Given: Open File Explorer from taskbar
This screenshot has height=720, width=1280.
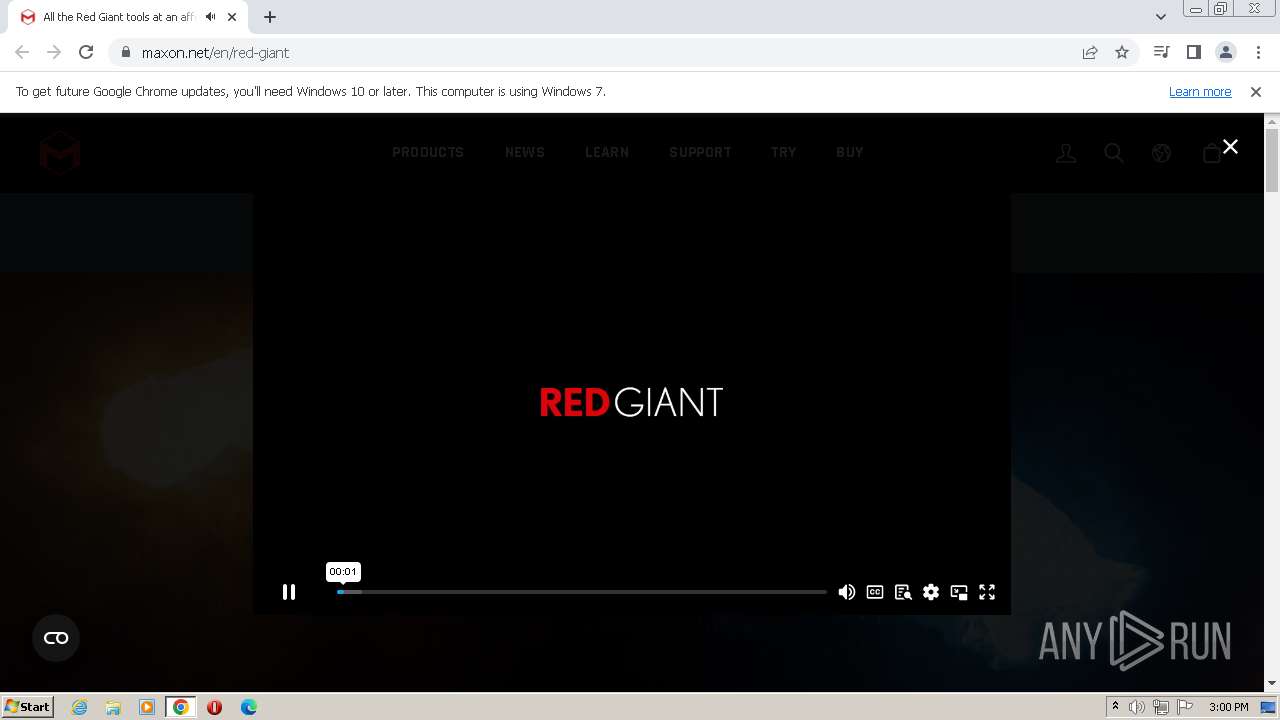Looking at the screenshot, I should pyautogui.click(x=113, y=707).
